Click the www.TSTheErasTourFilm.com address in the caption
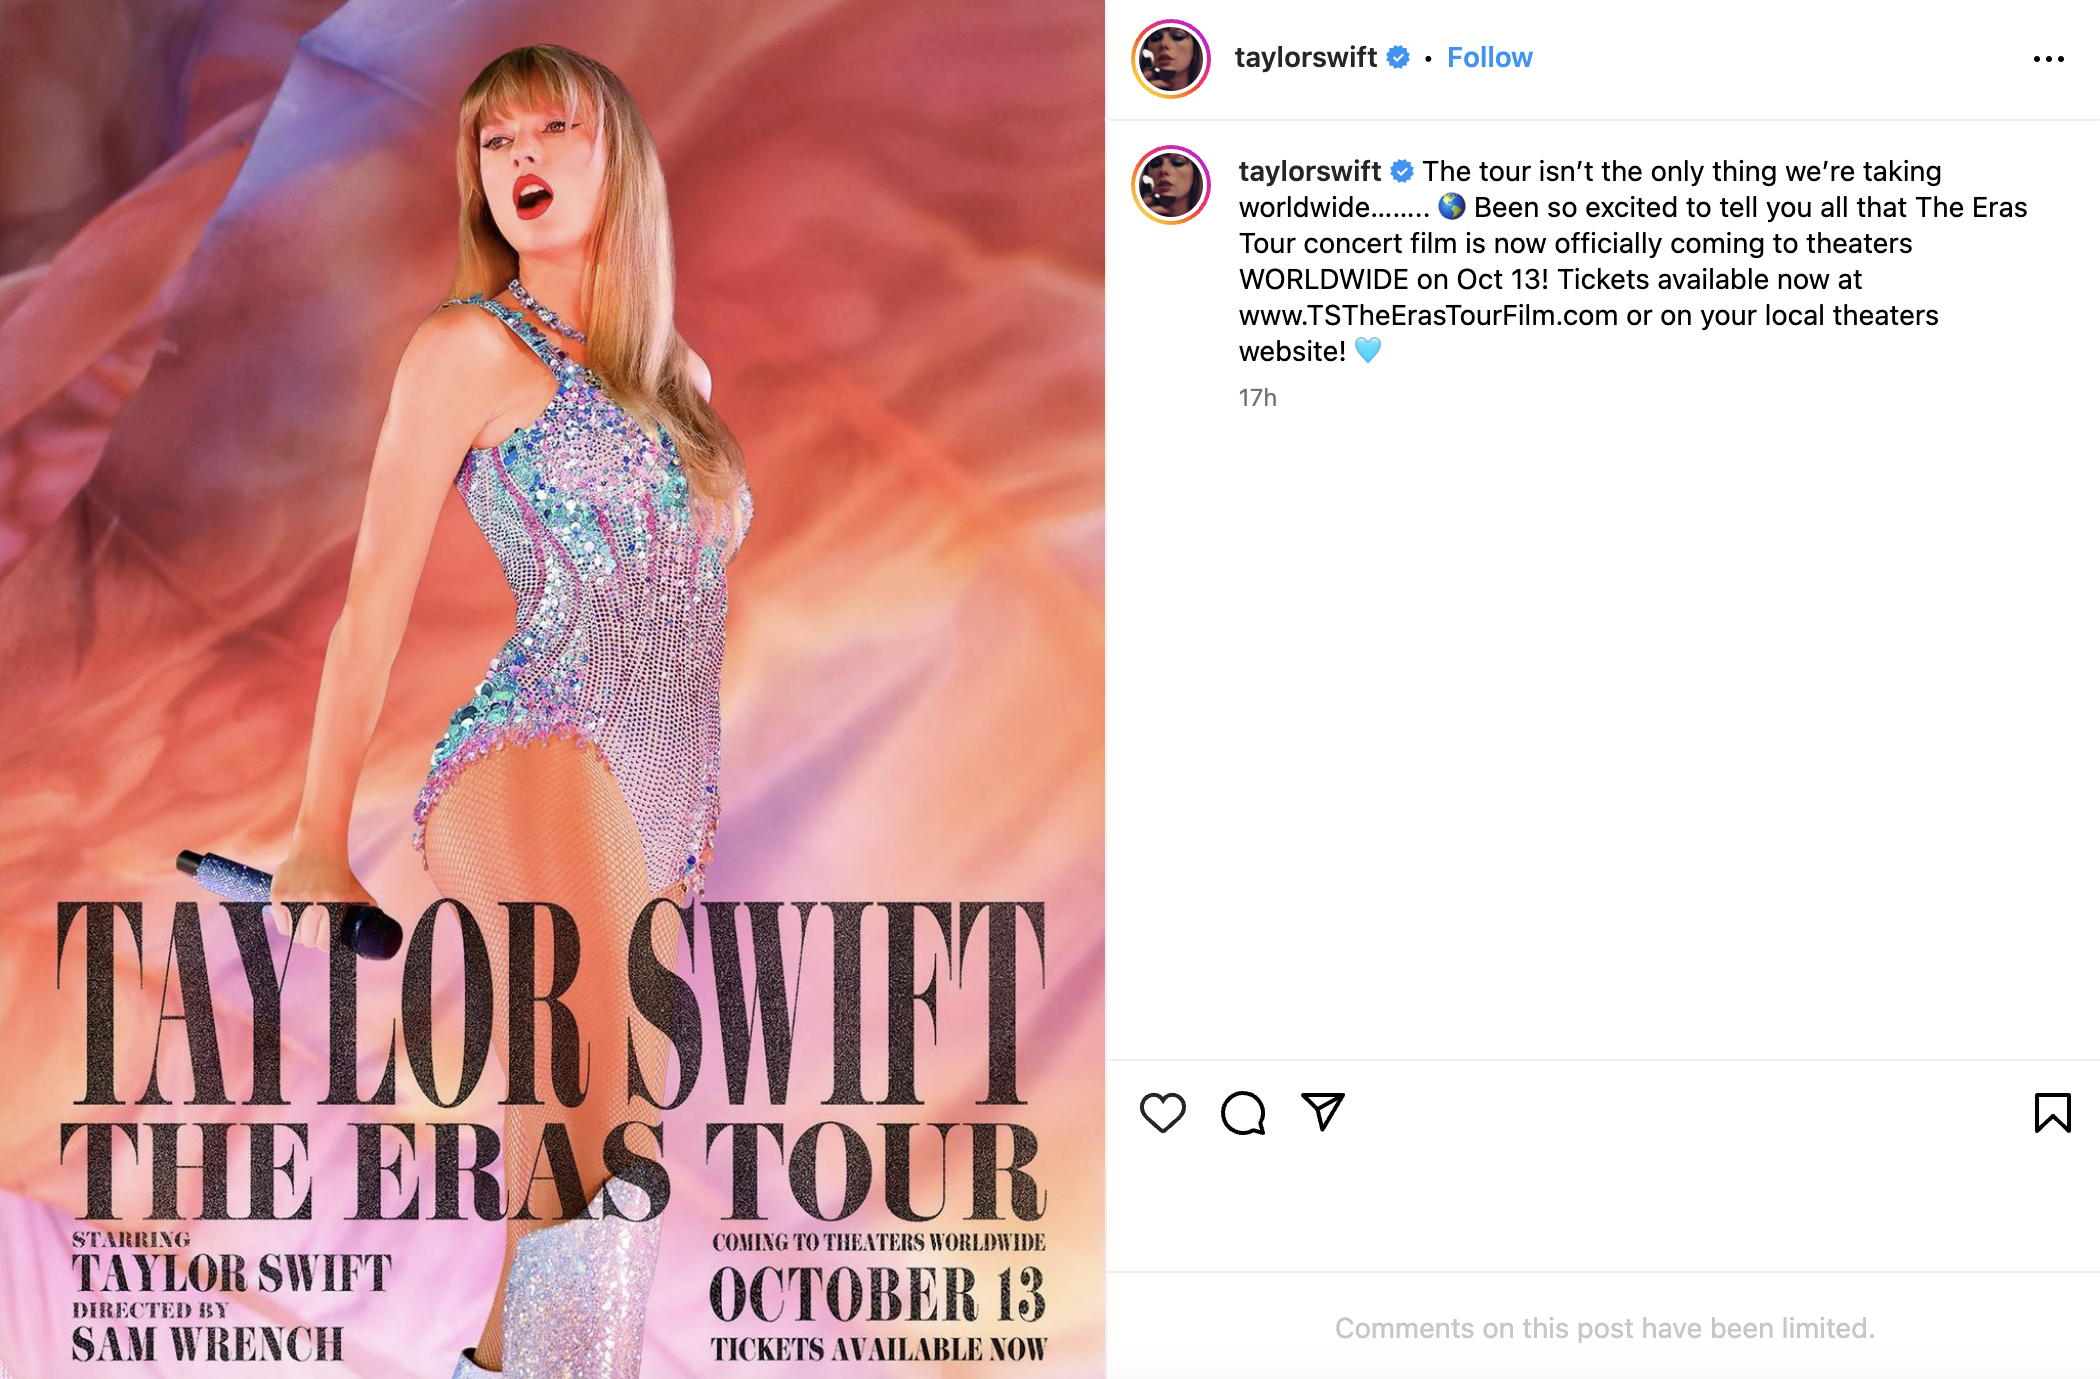 tap(1428, 316)
